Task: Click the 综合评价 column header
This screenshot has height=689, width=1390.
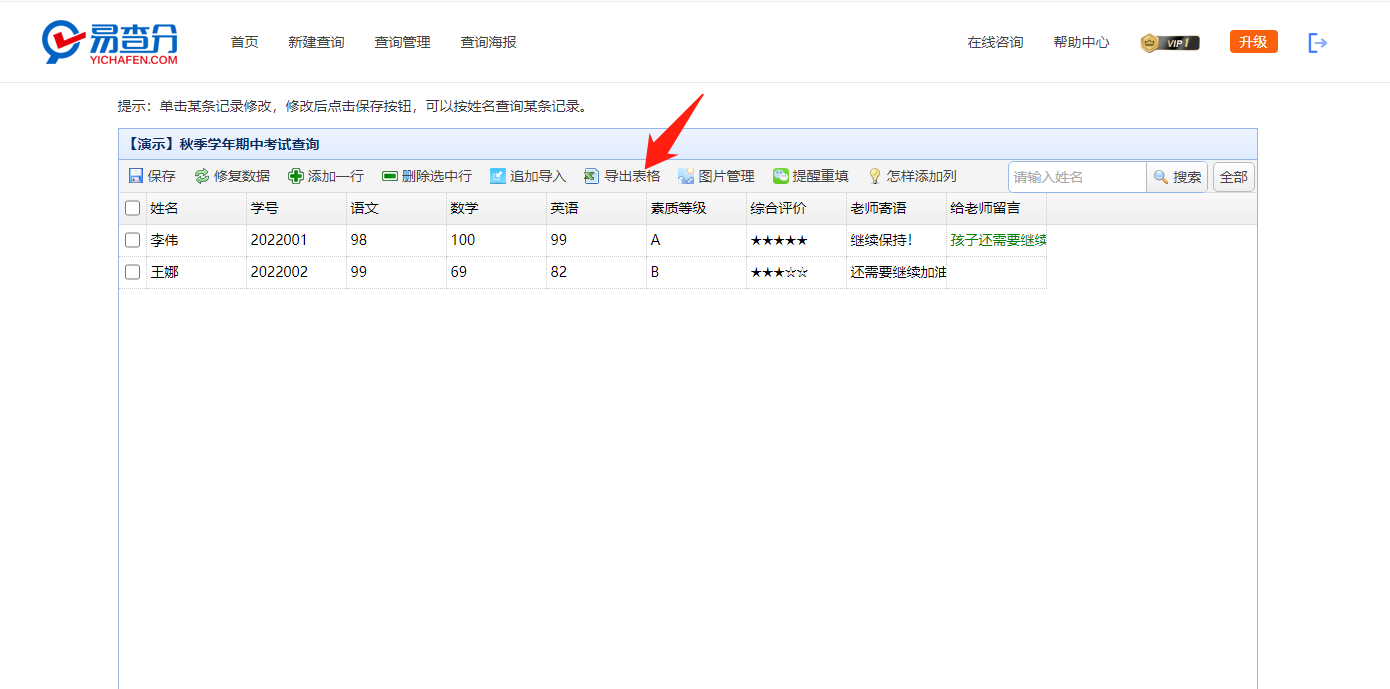Action: pos(797,208)
